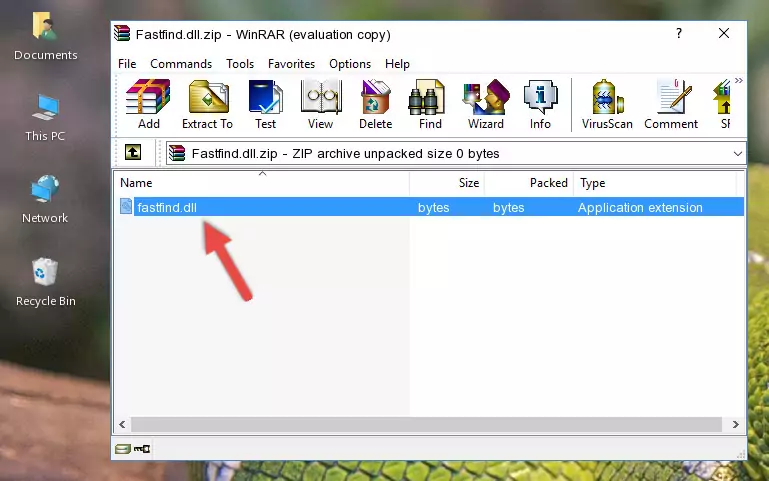Image resolution: width=769 pixels, height=481 pixels.
Task: Click the horizontal scrollbar left arrow
Action: pyautogui.click(x=123, y=425)
